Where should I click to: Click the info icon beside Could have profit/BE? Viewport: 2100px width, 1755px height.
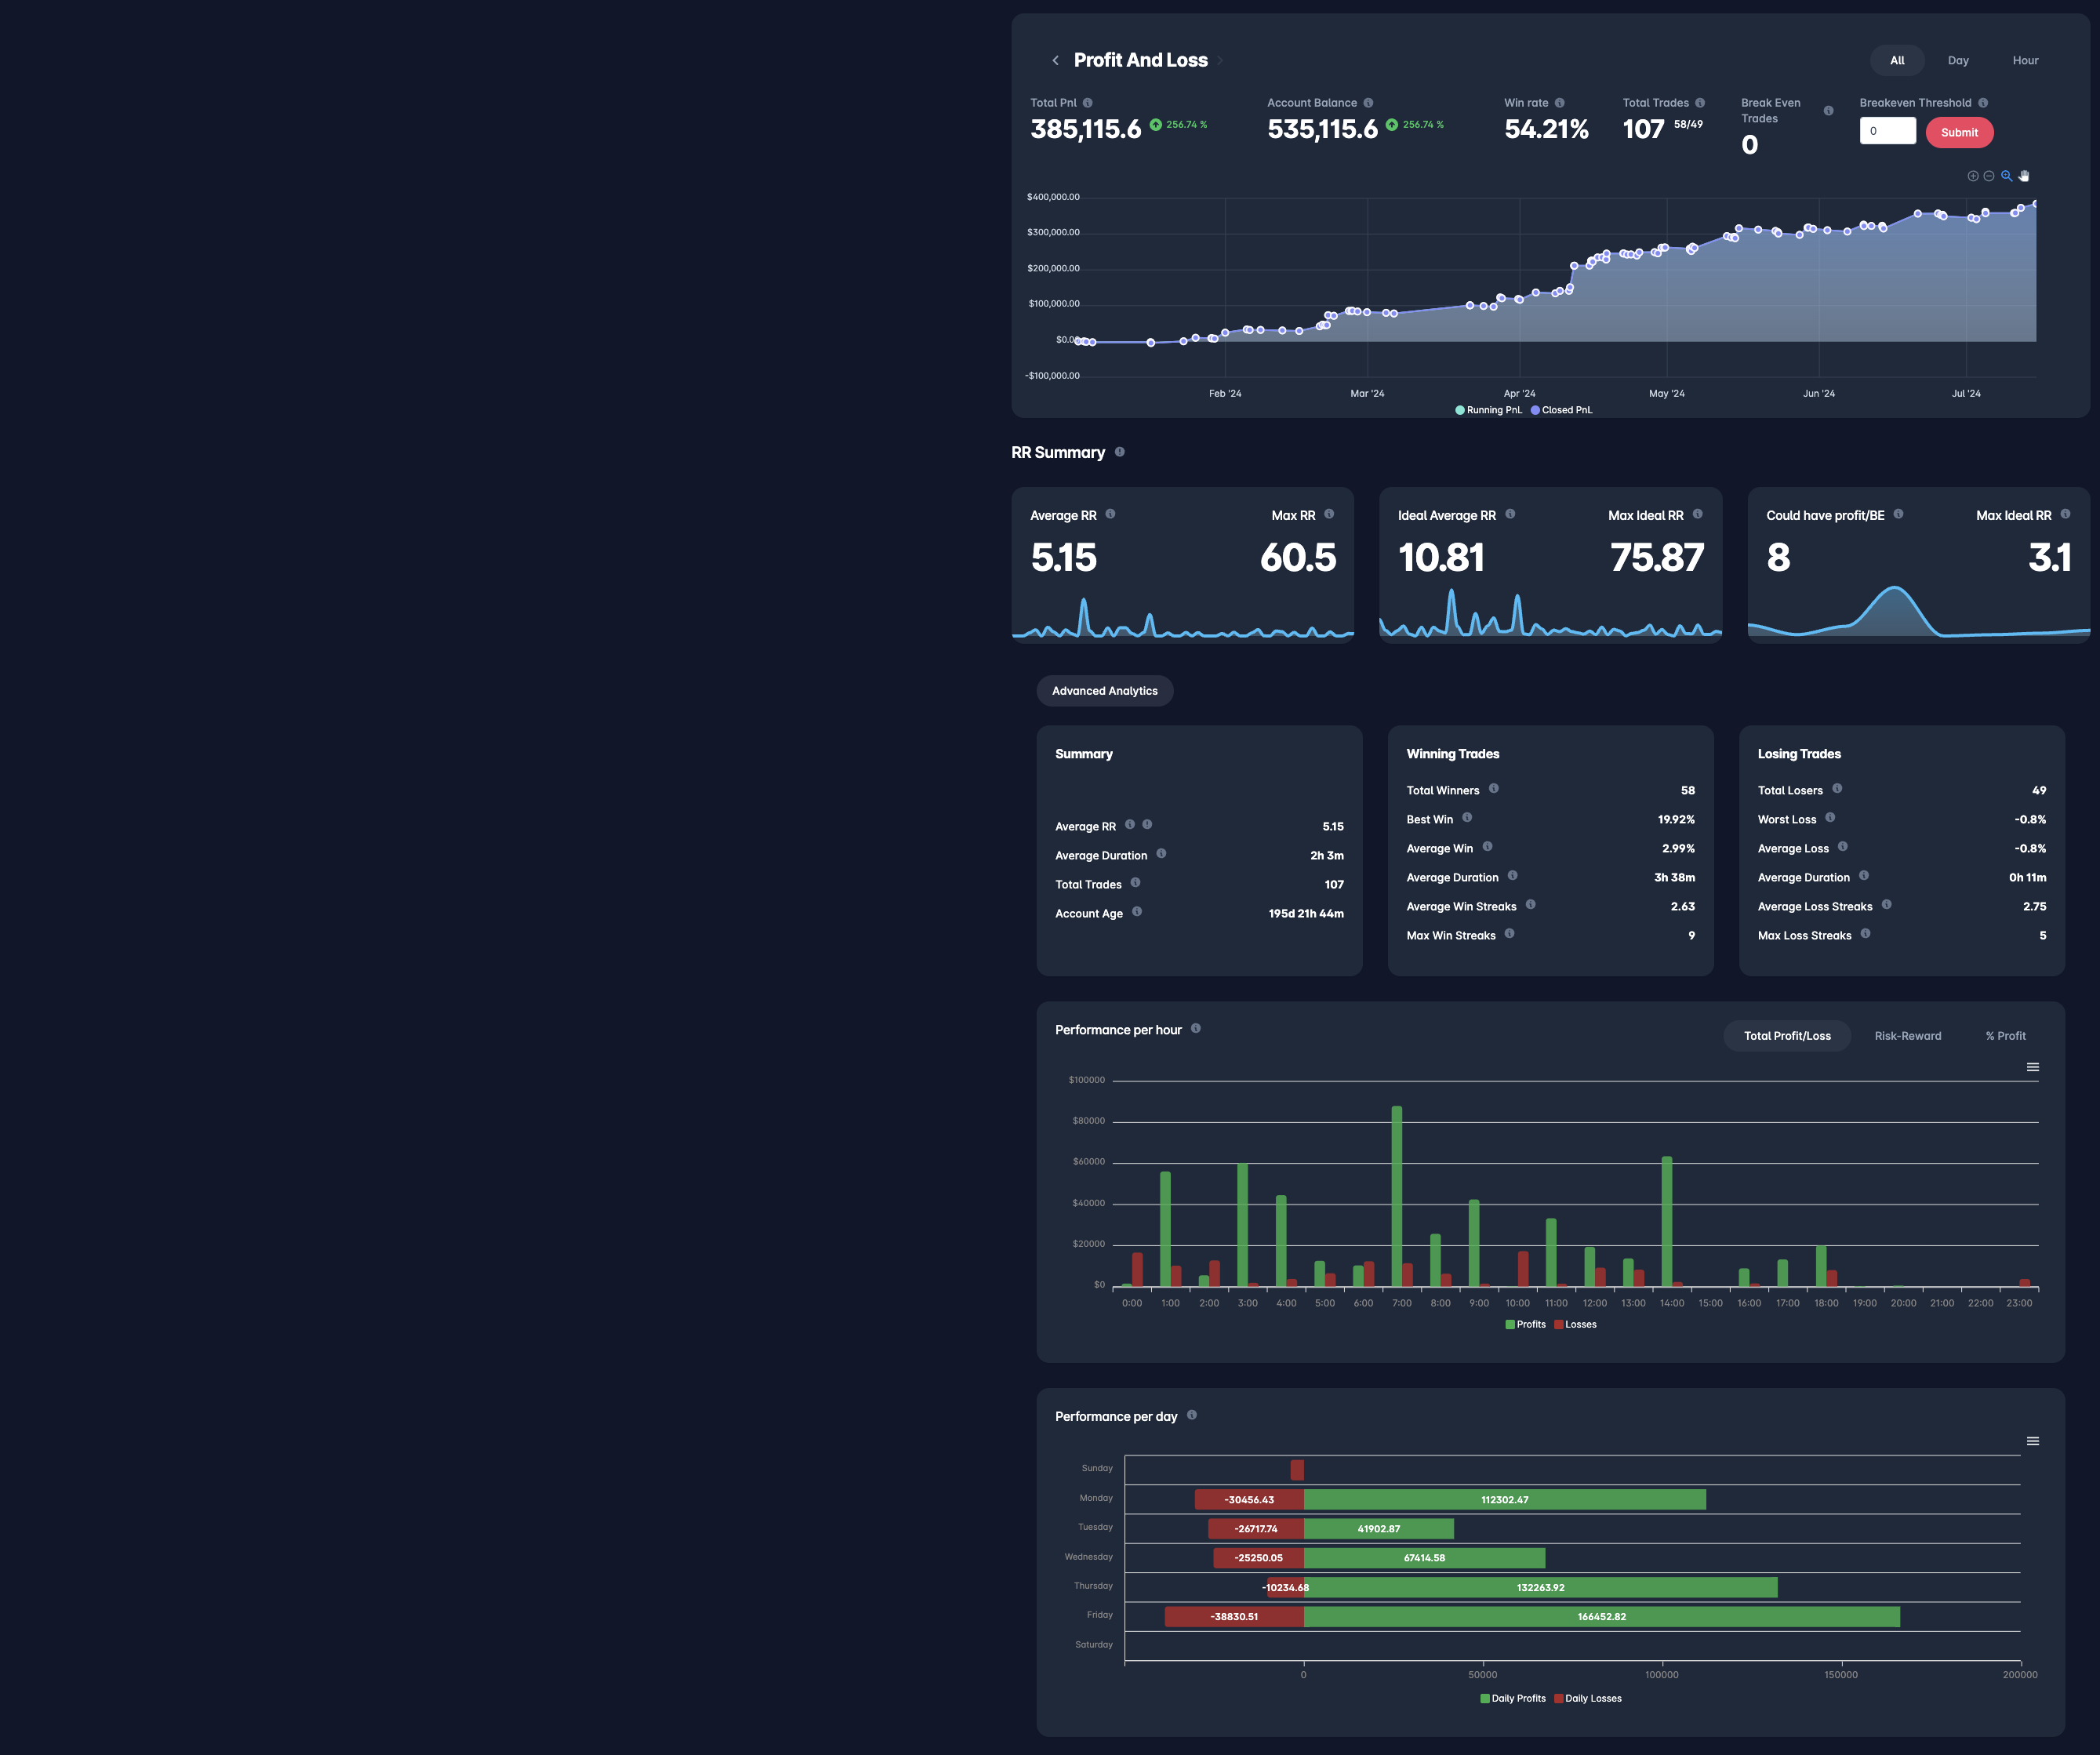click(x=1898, y=514)
